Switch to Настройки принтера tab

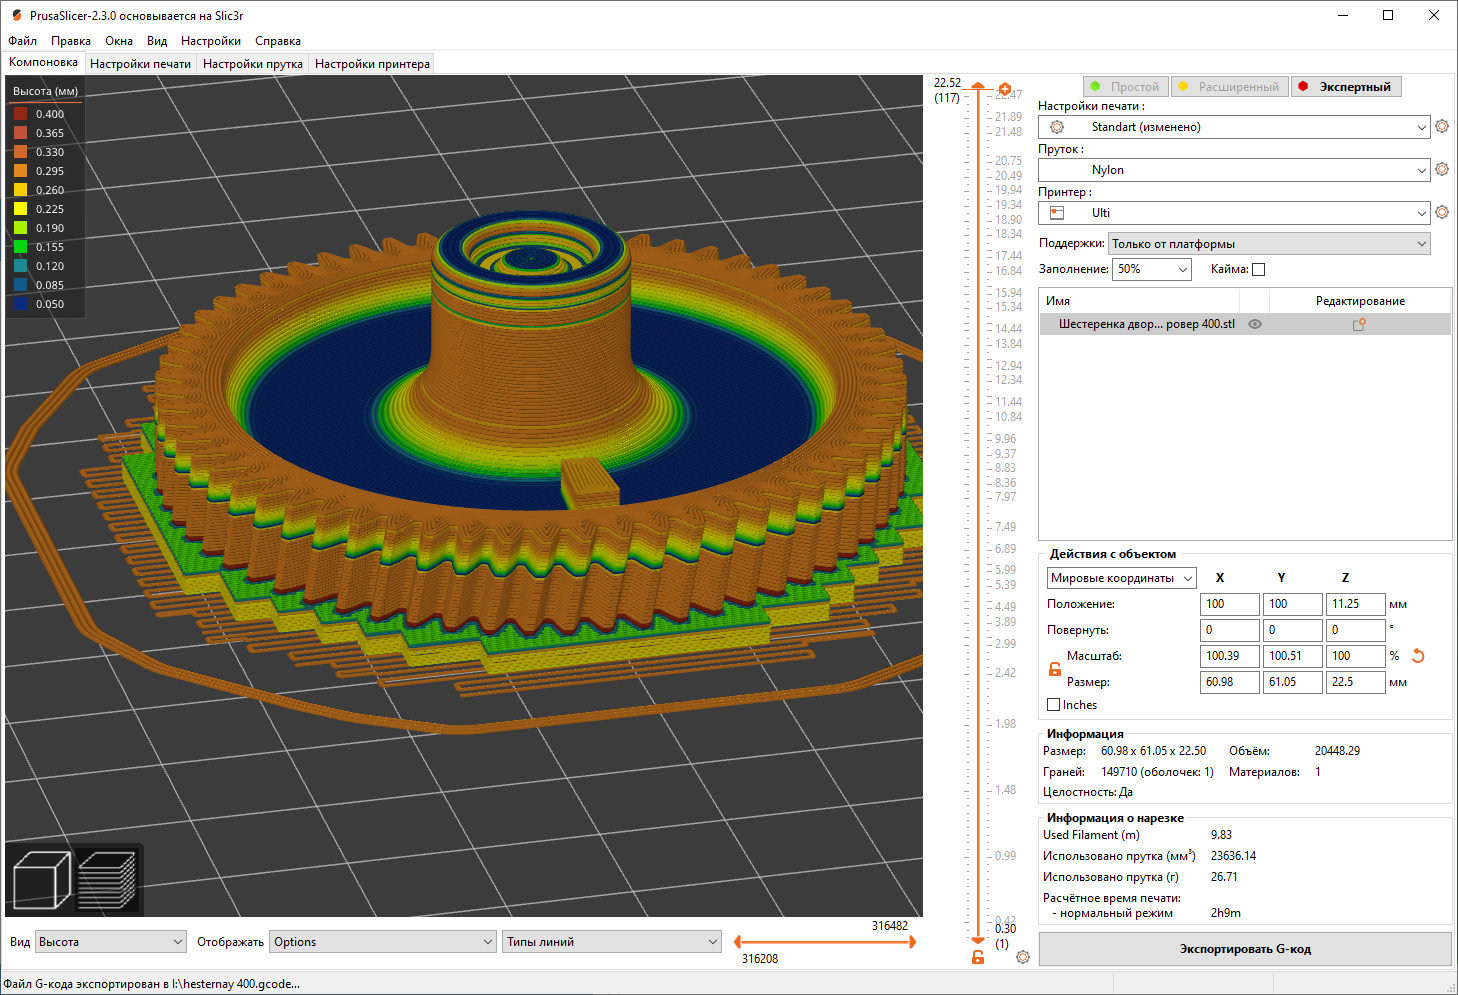(x=372, y=64)
